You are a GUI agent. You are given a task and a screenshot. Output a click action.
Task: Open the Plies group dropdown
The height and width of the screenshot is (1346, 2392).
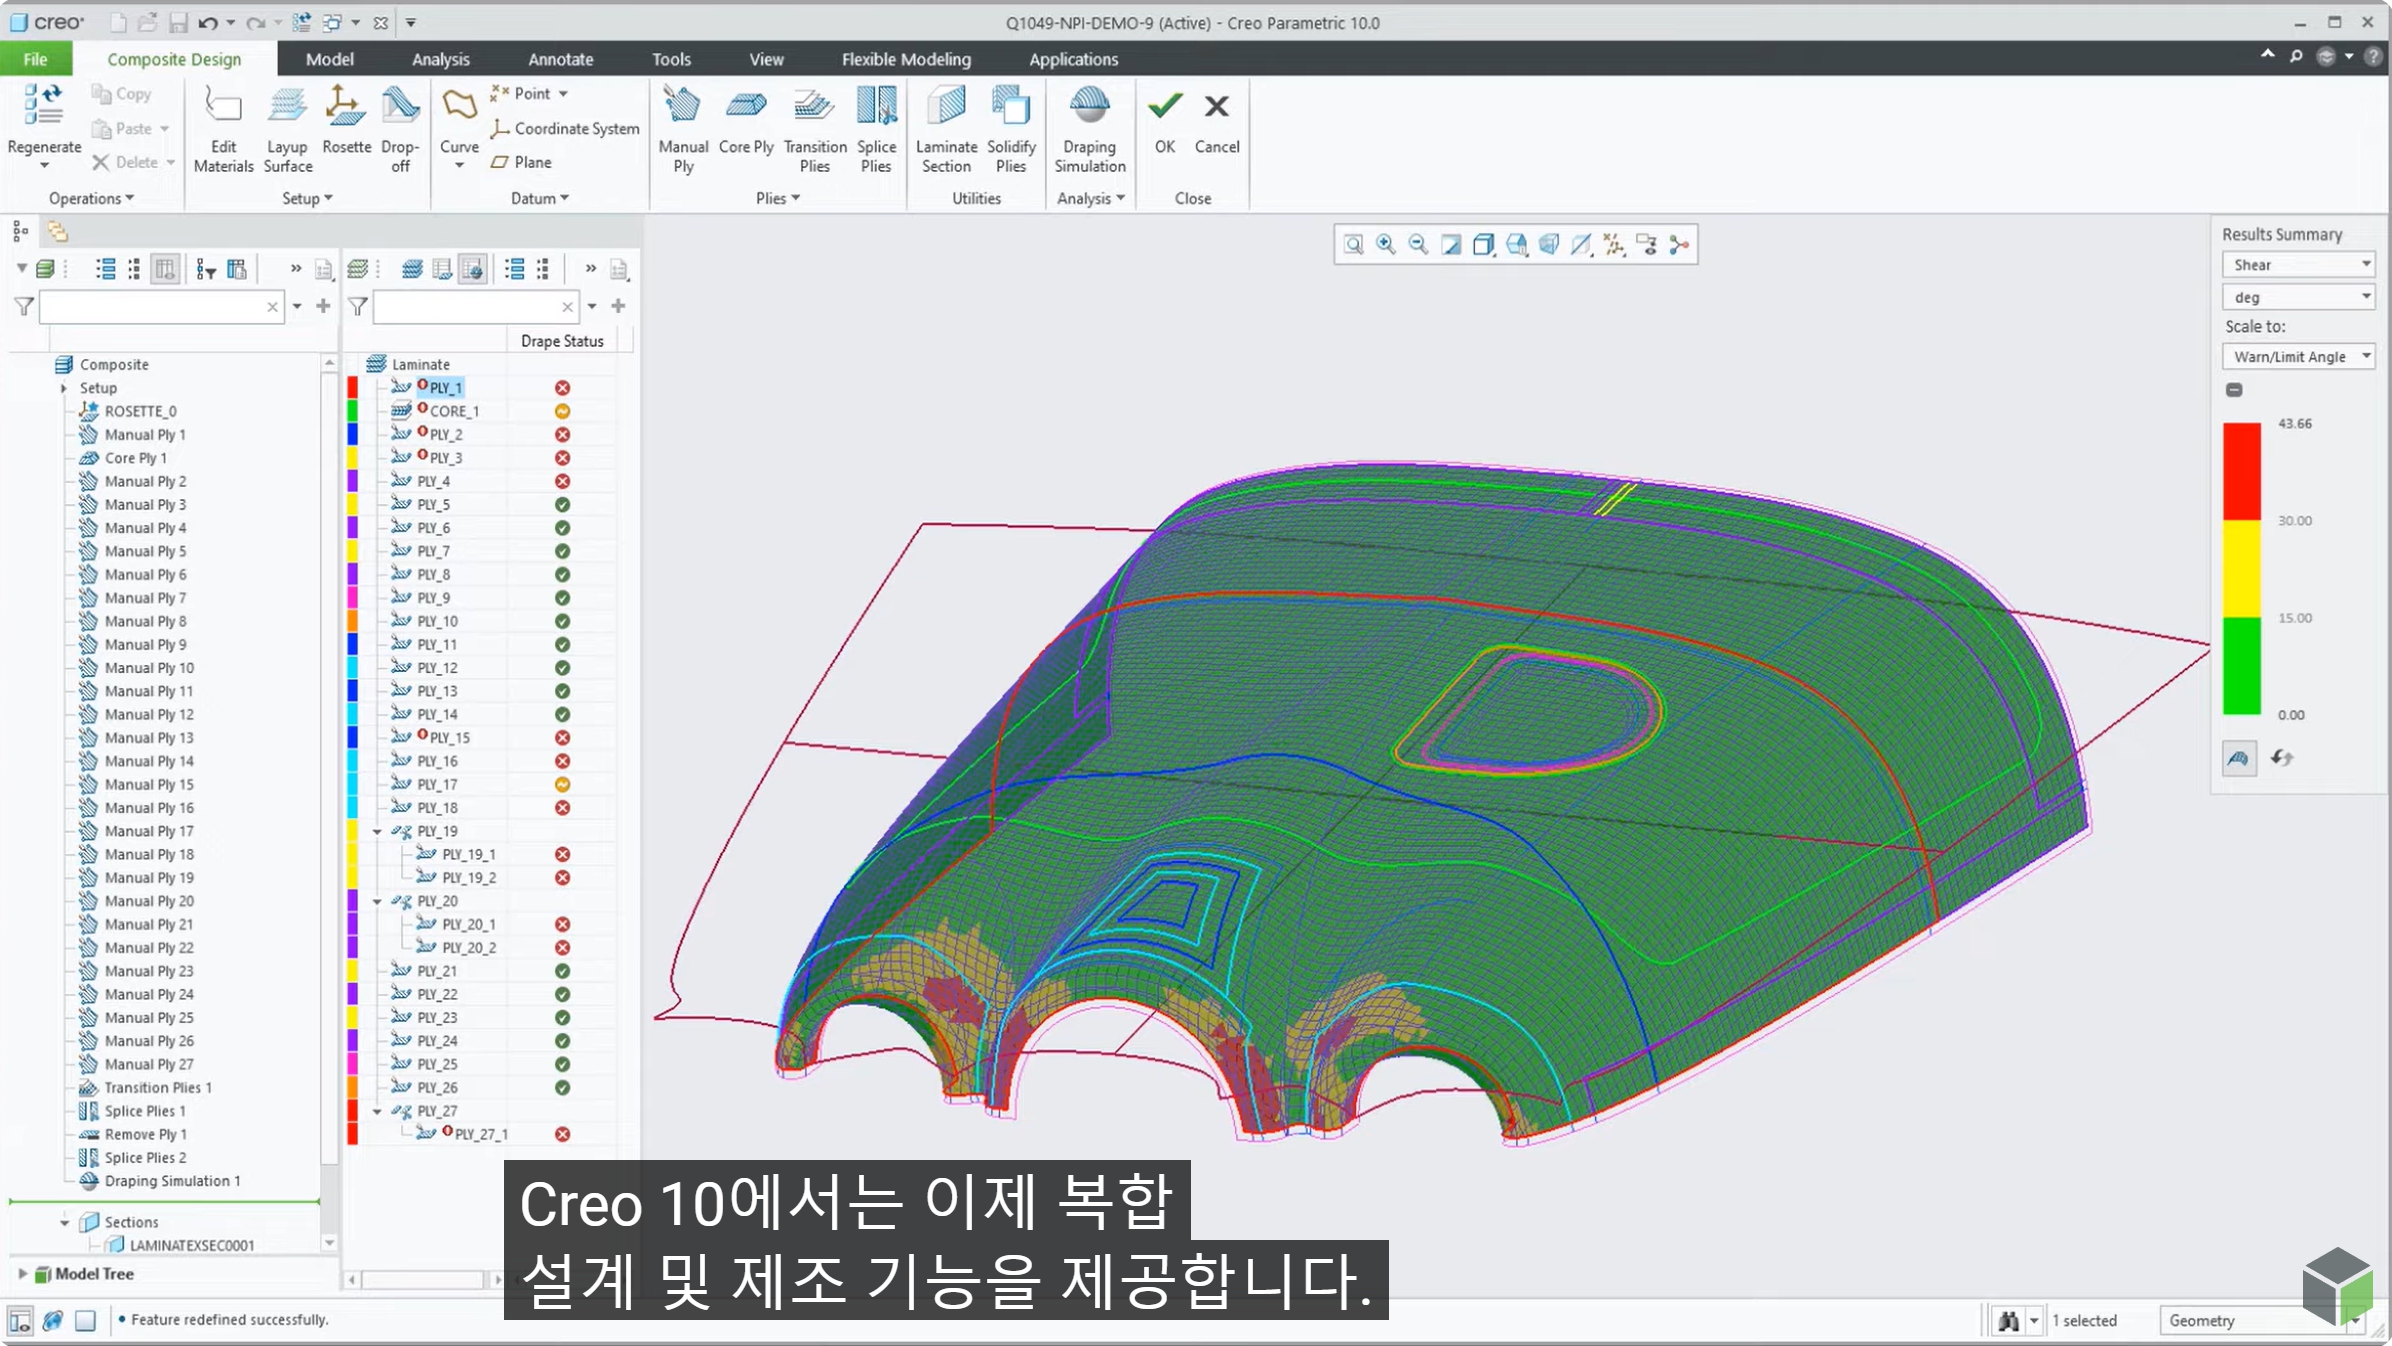click(x=777, y=198)
